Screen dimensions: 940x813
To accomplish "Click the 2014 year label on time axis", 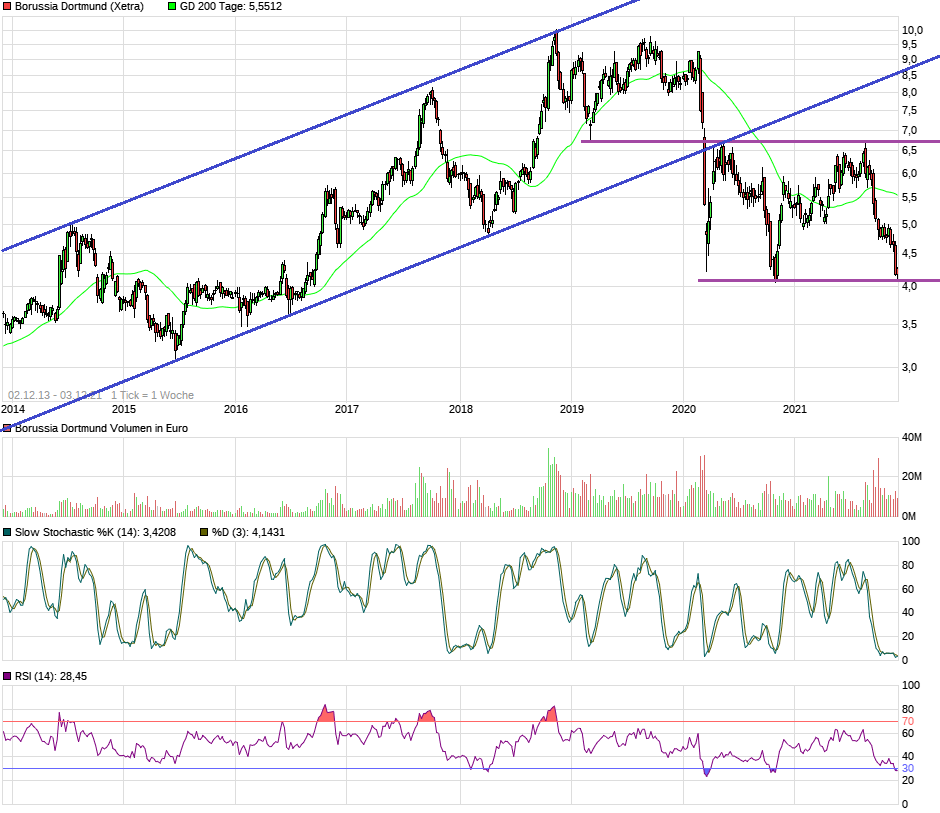I will pos(13,409).
